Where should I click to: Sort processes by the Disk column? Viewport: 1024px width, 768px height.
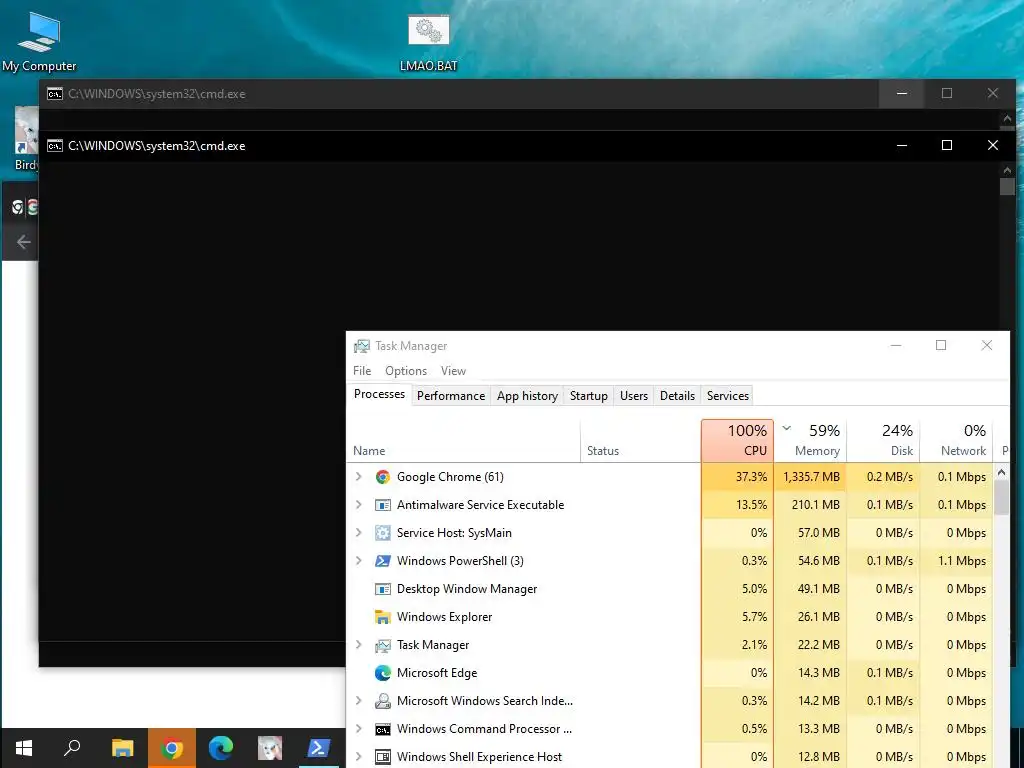click(884, 441)
